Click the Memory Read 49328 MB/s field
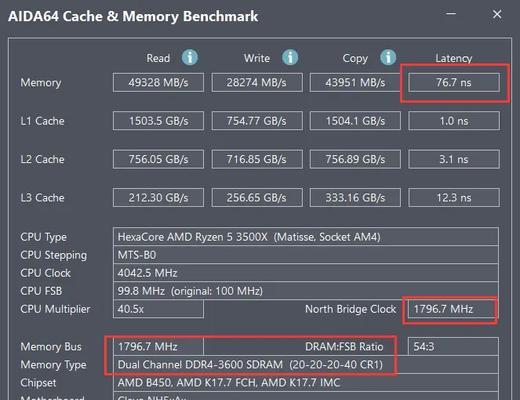The image size is (520, 400). pyautogui.click(x=158, y=82)
